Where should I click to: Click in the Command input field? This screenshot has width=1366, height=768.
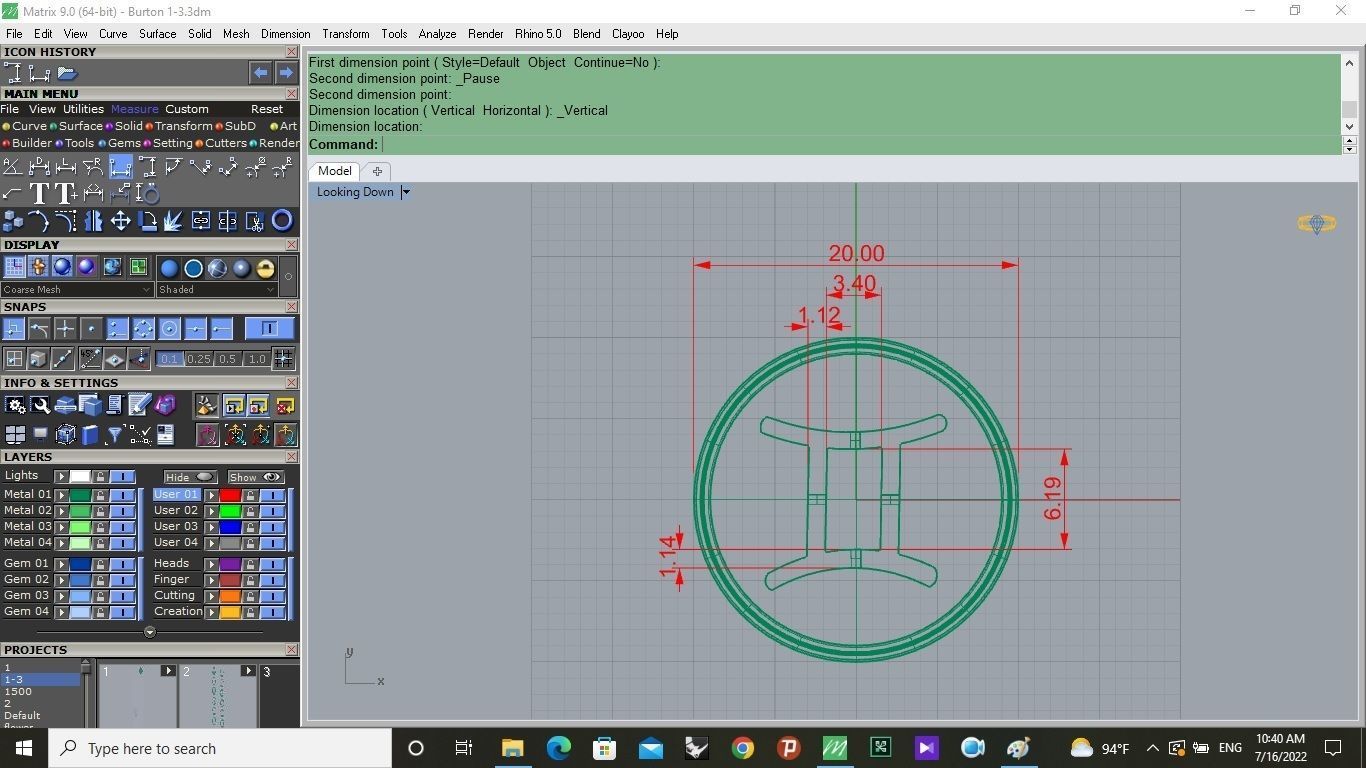coord(860,144)
